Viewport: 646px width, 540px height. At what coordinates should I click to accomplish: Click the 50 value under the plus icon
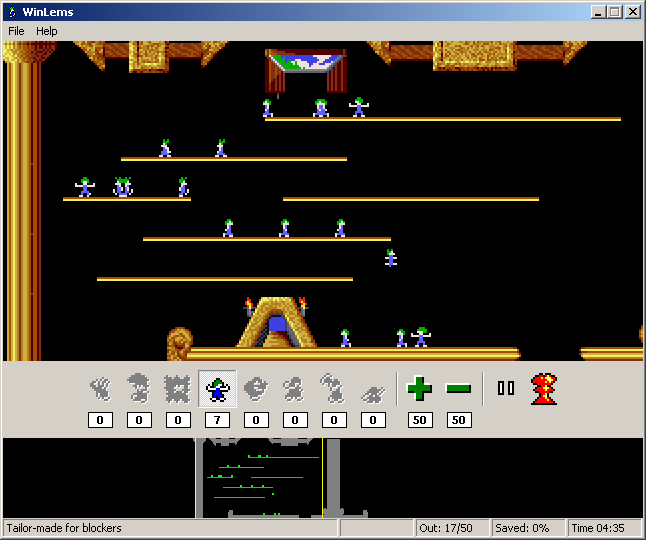click(x=420, y=420)
